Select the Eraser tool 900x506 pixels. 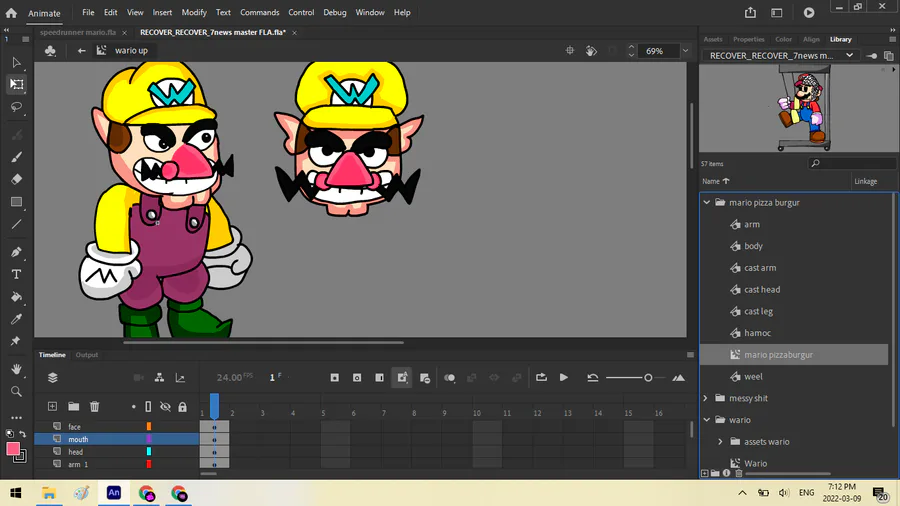click(16, 179)
